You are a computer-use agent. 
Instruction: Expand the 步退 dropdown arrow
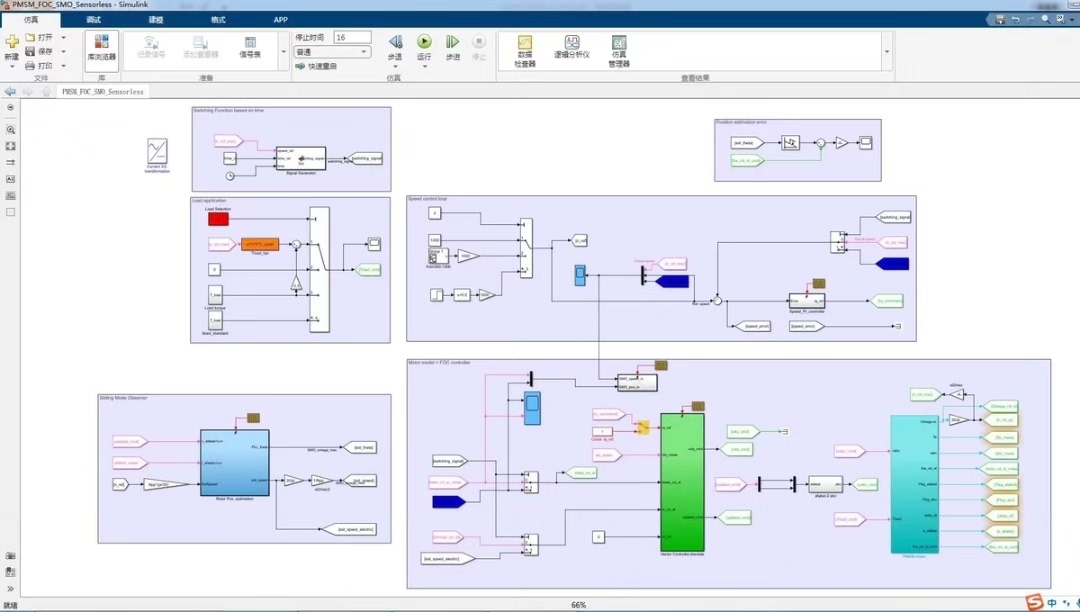(395, 66)
